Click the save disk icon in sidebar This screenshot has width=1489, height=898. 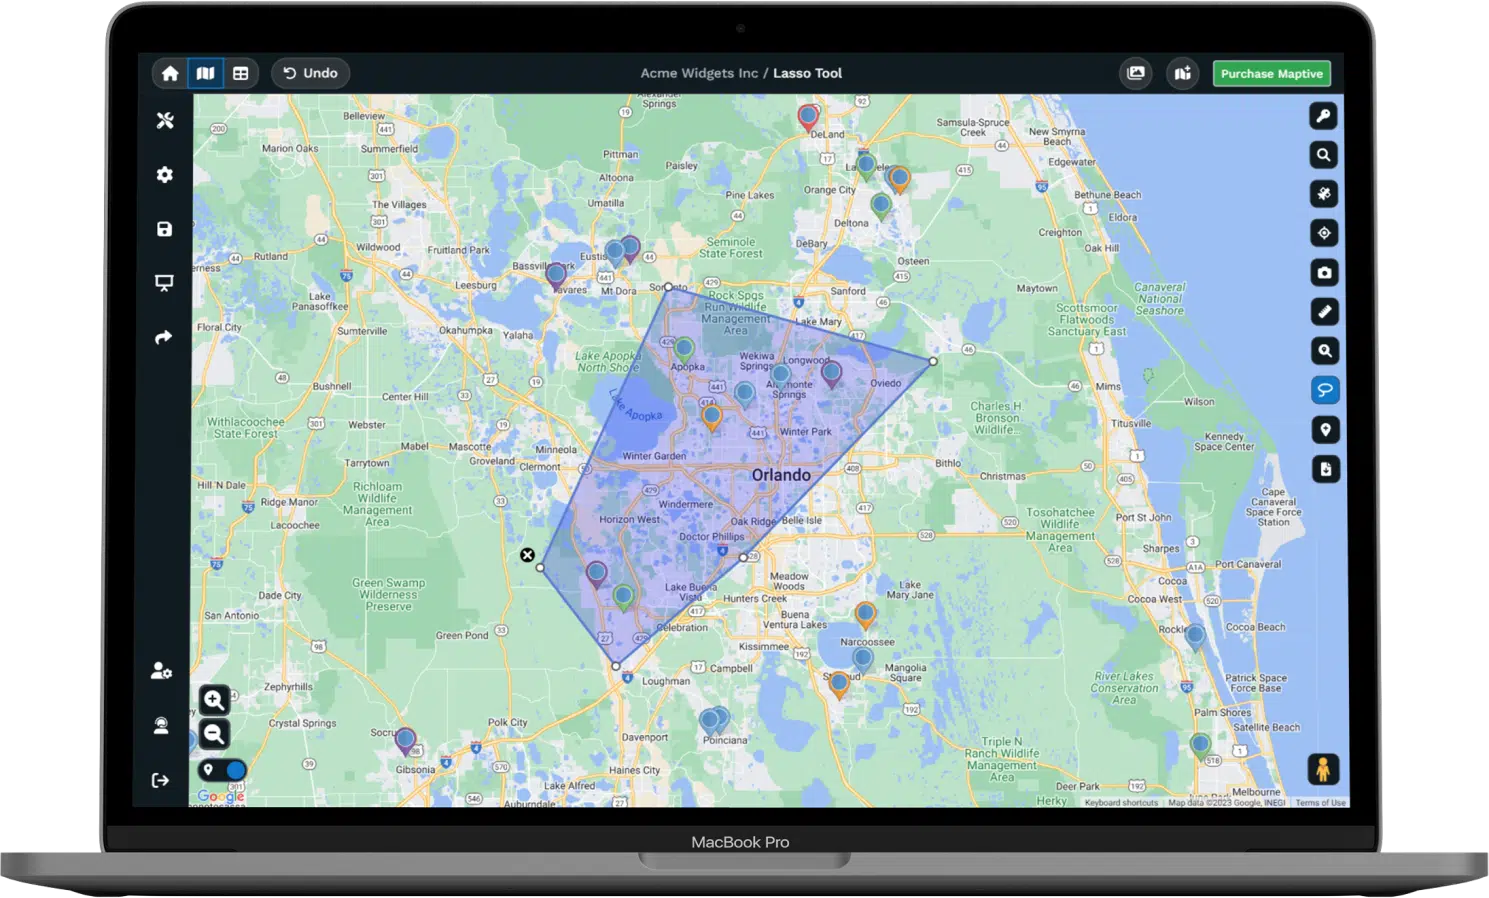(x=165, y=229)
